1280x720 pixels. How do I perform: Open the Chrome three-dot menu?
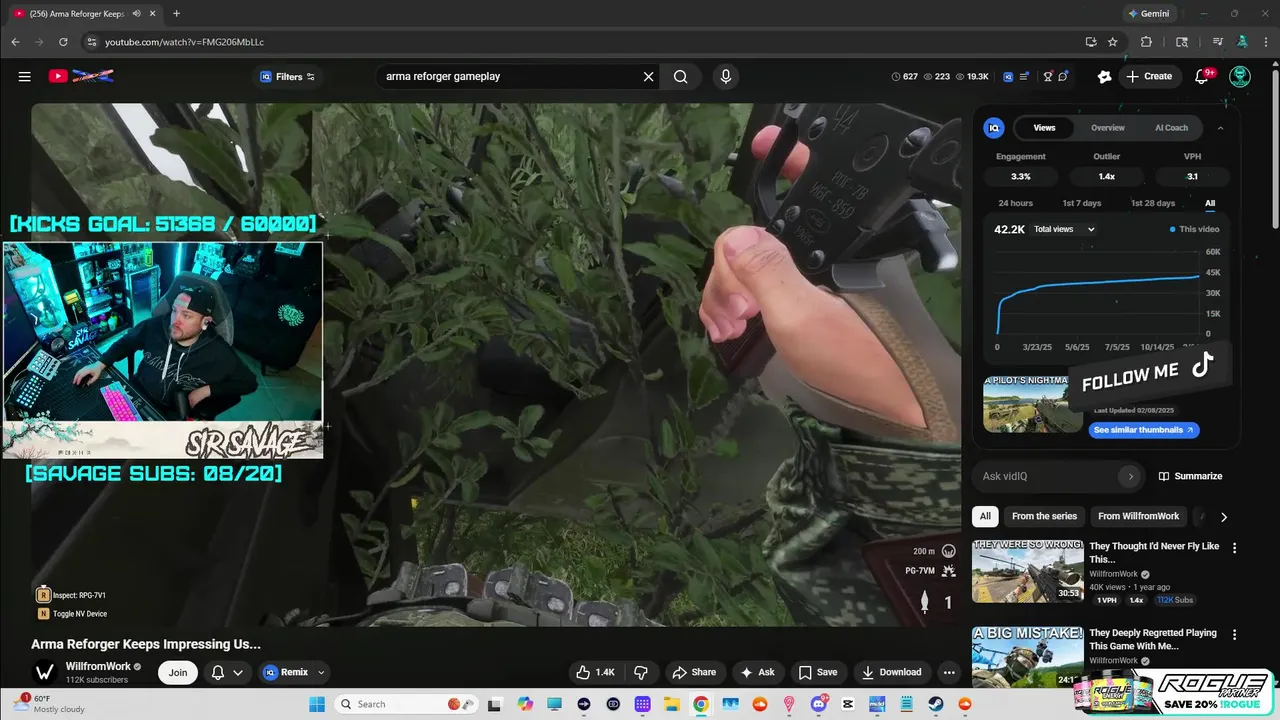(1266, 42)
